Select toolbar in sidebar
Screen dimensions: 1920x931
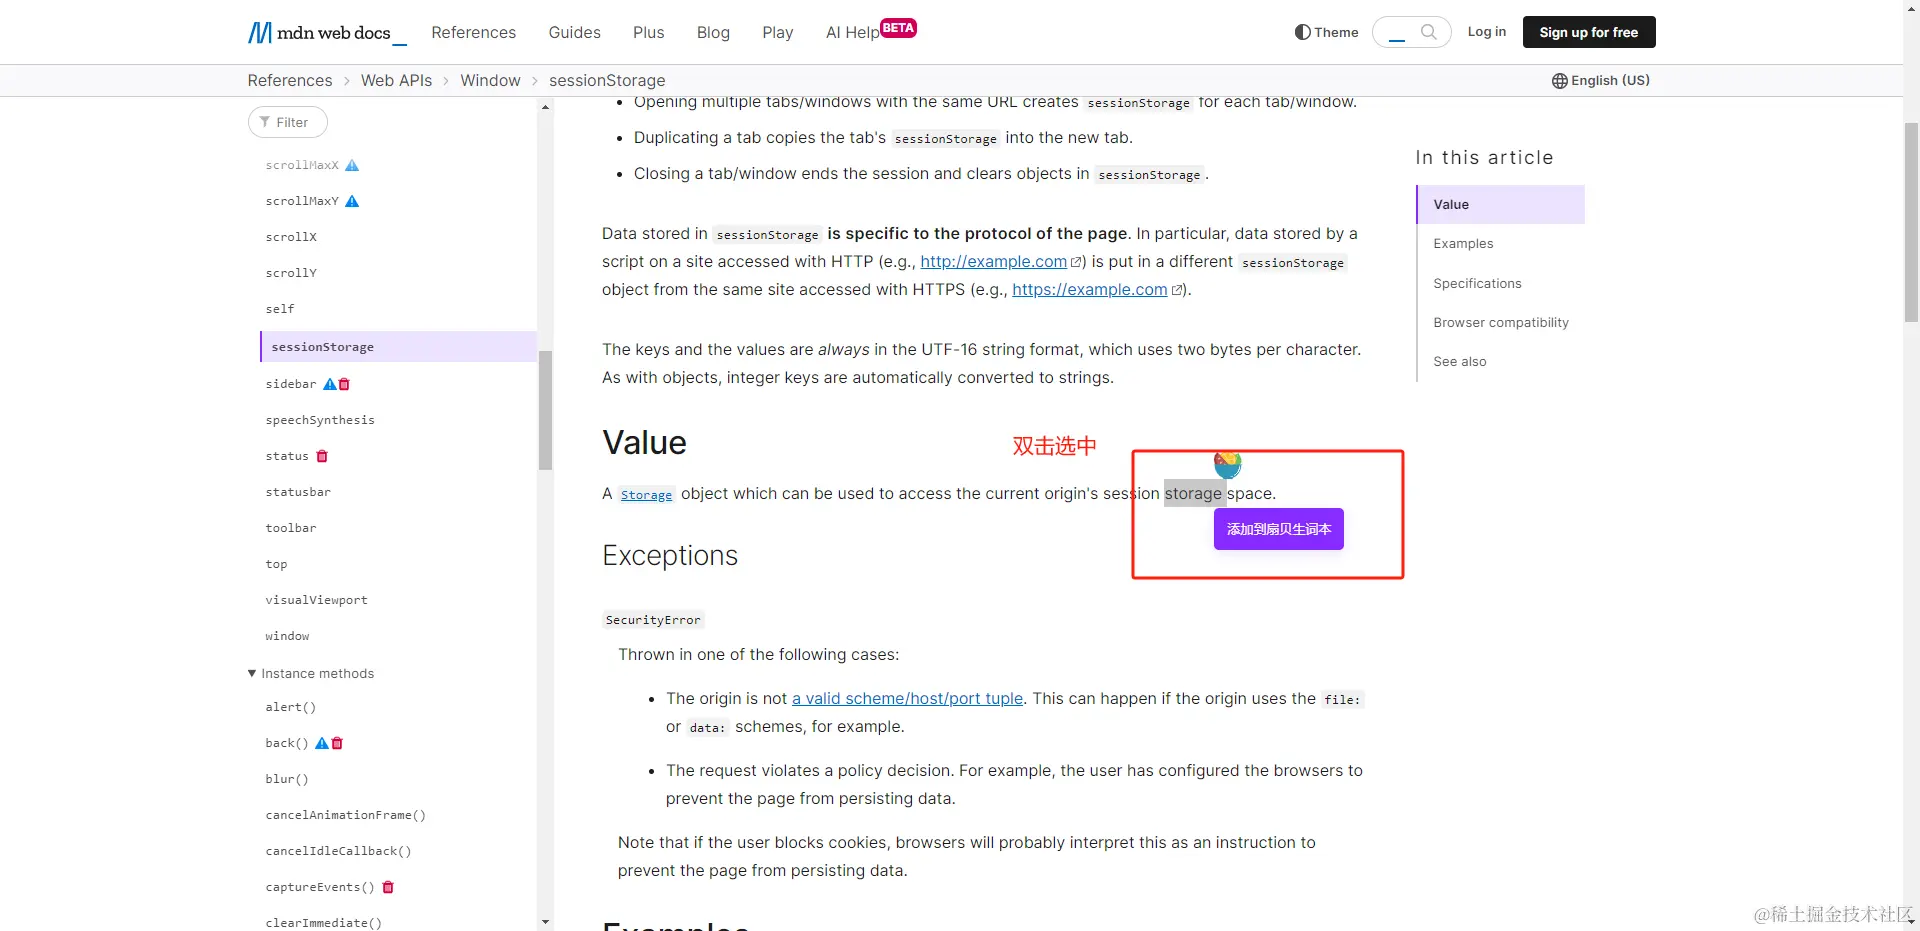pos(291,528)
